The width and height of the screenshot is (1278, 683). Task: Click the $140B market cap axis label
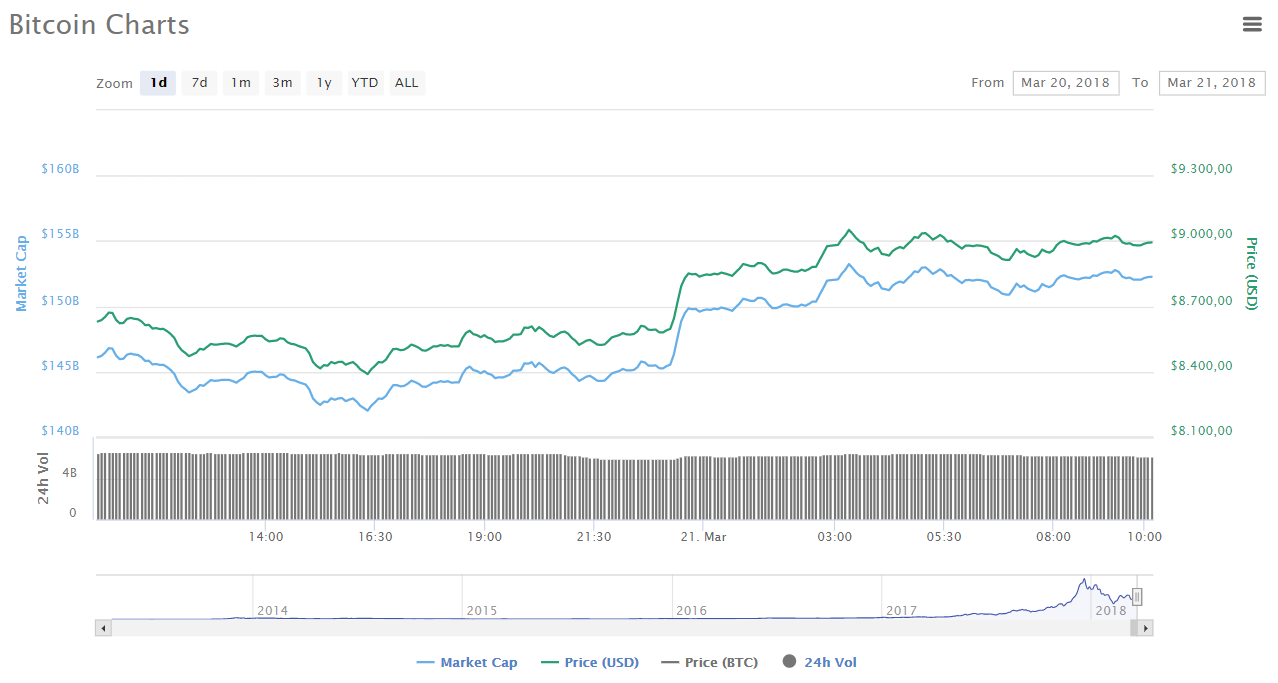click(60, 431)
